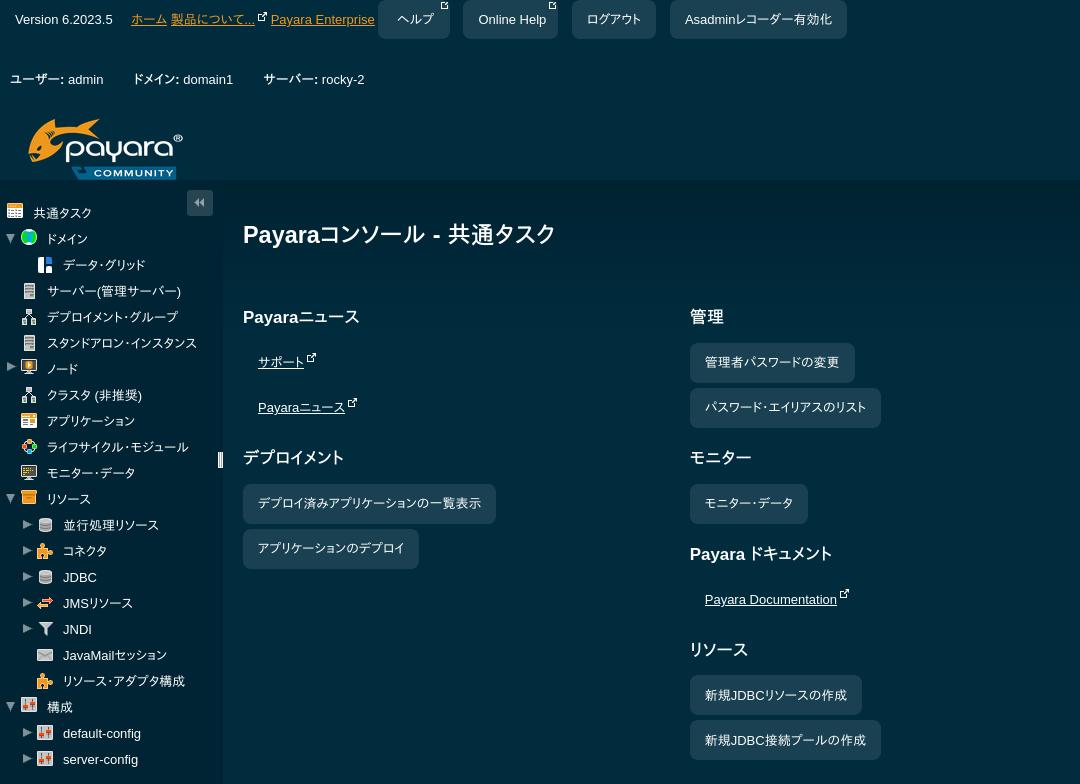
Task: Open ドメイン via its globe icon
Action: pyautogui.click(x=29, y=238)
